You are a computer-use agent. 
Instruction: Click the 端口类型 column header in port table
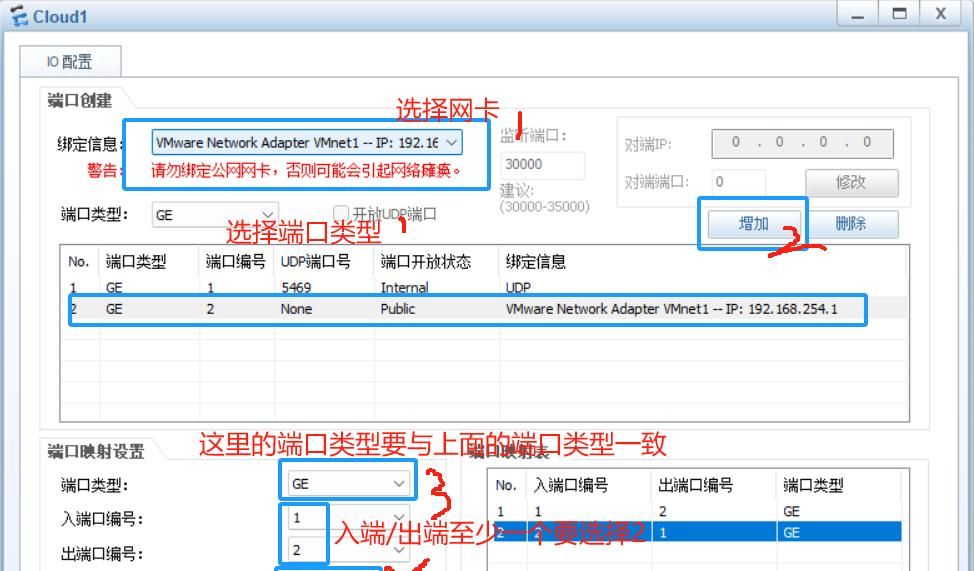pos(136,262)
